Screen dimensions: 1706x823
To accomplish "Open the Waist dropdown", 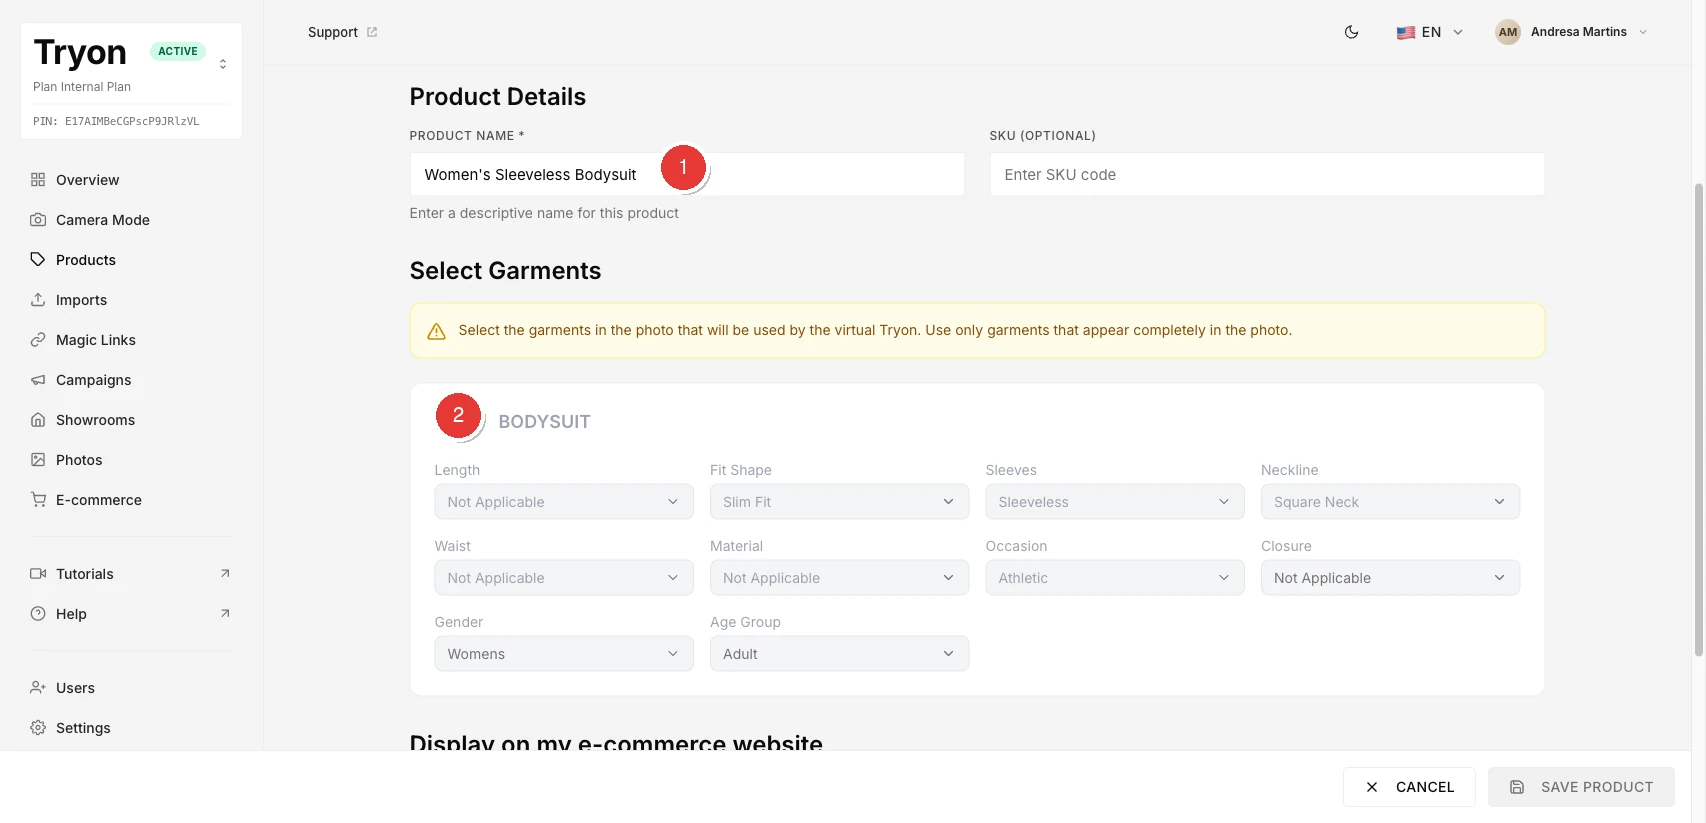I will (564, 578).
